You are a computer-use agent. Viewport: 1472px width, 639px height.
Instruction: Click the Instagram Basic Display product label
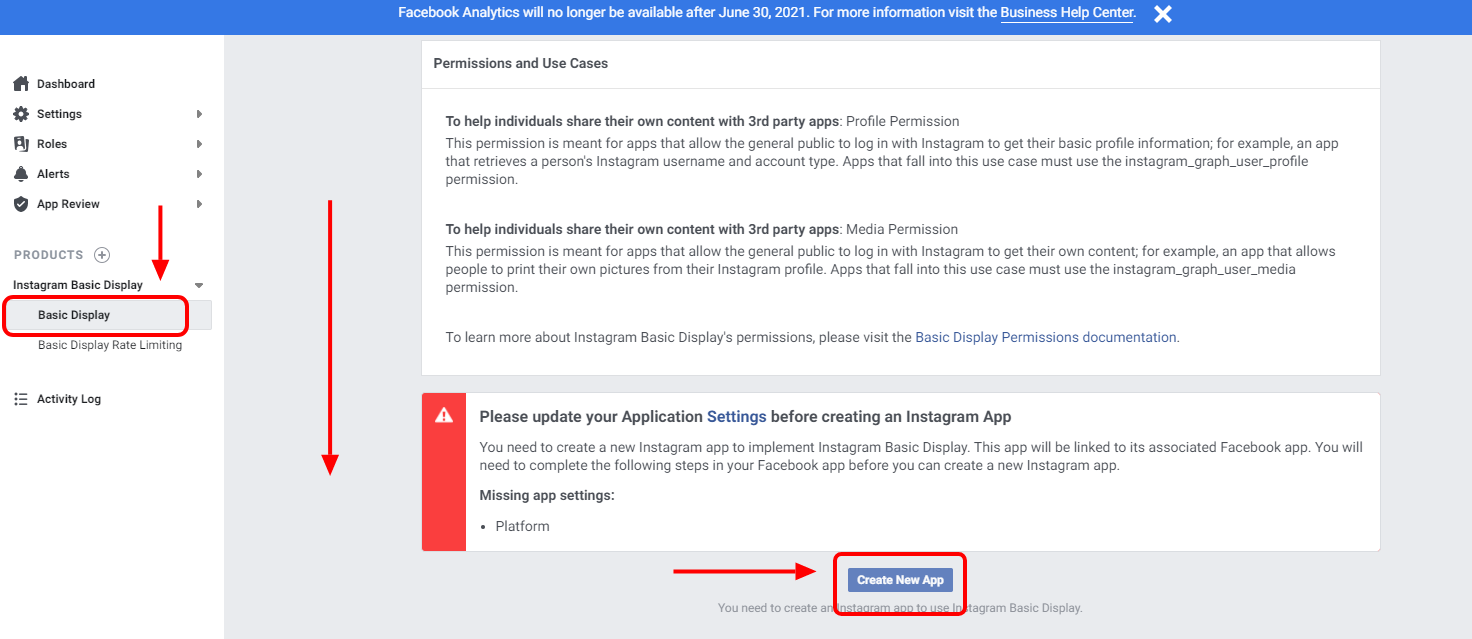point(78,285)
